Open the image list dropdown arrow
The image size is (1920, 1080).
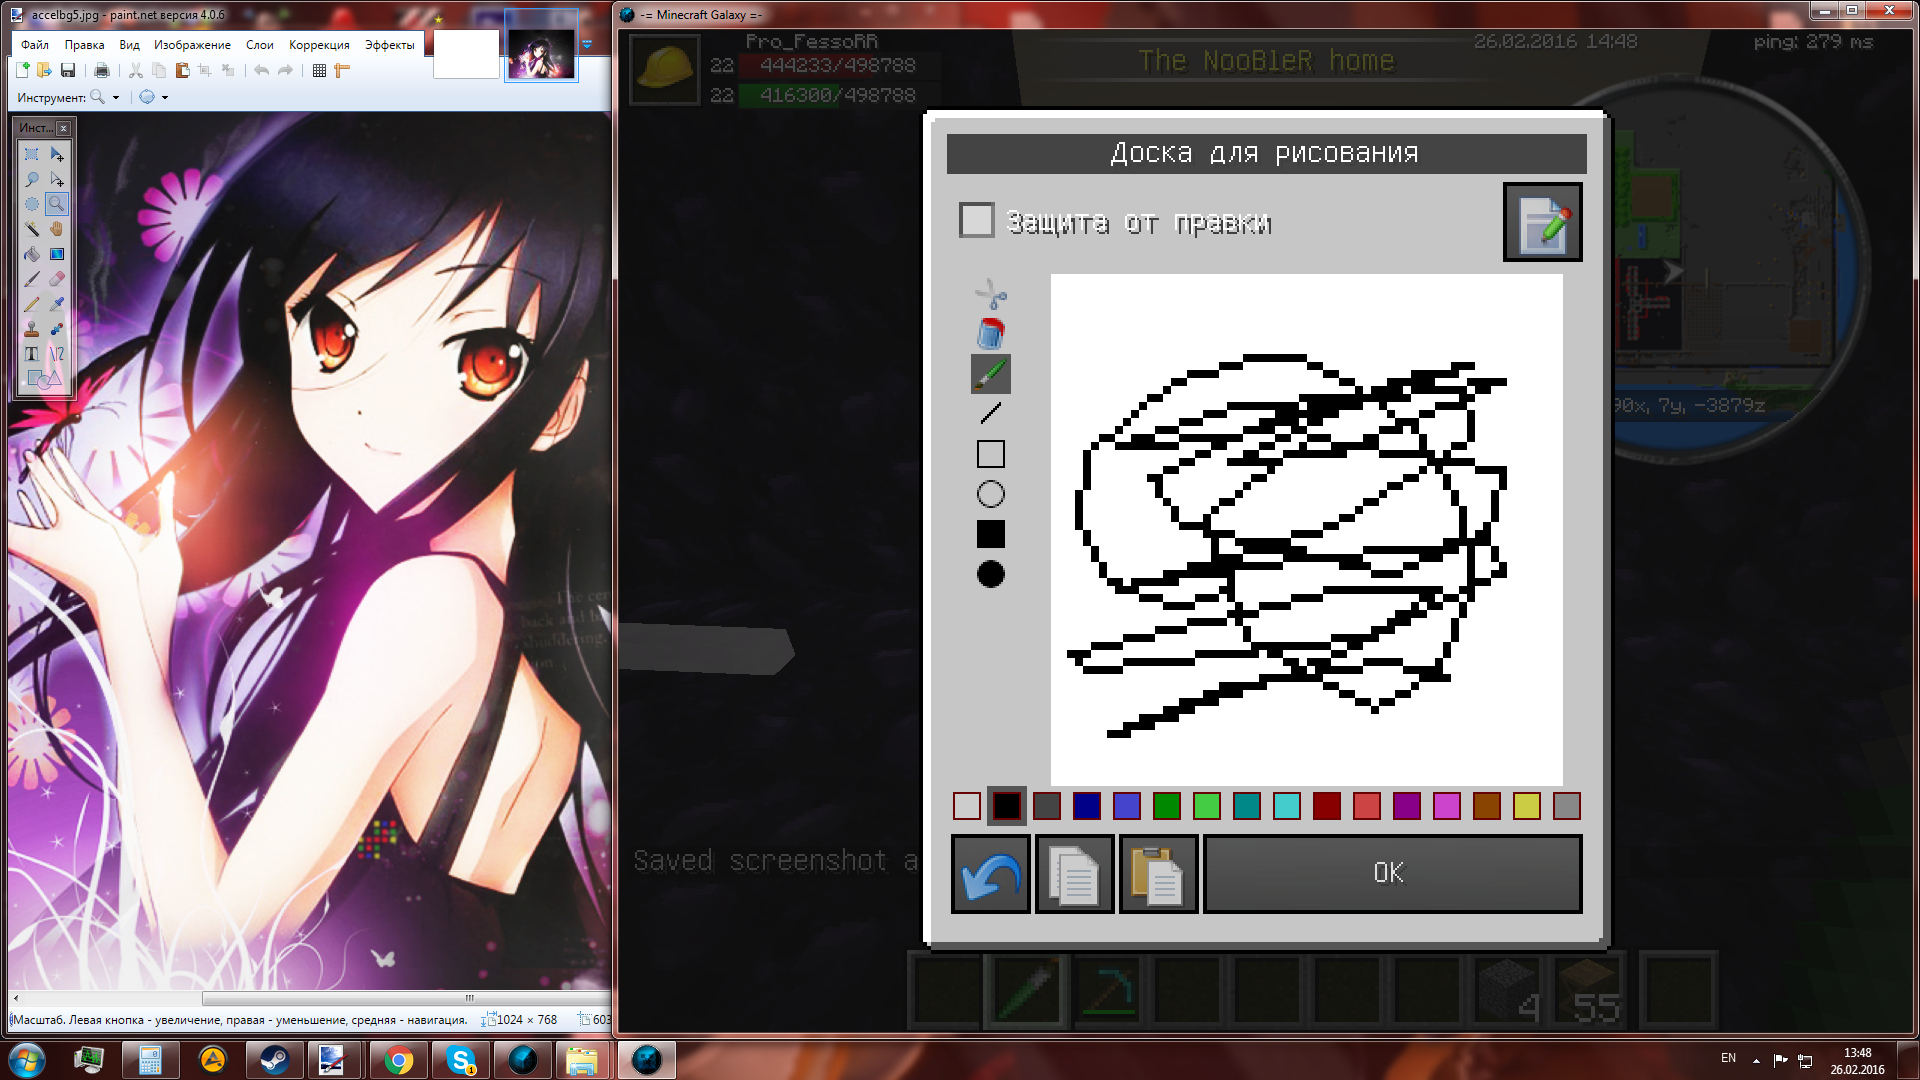(x=588, y=44)
